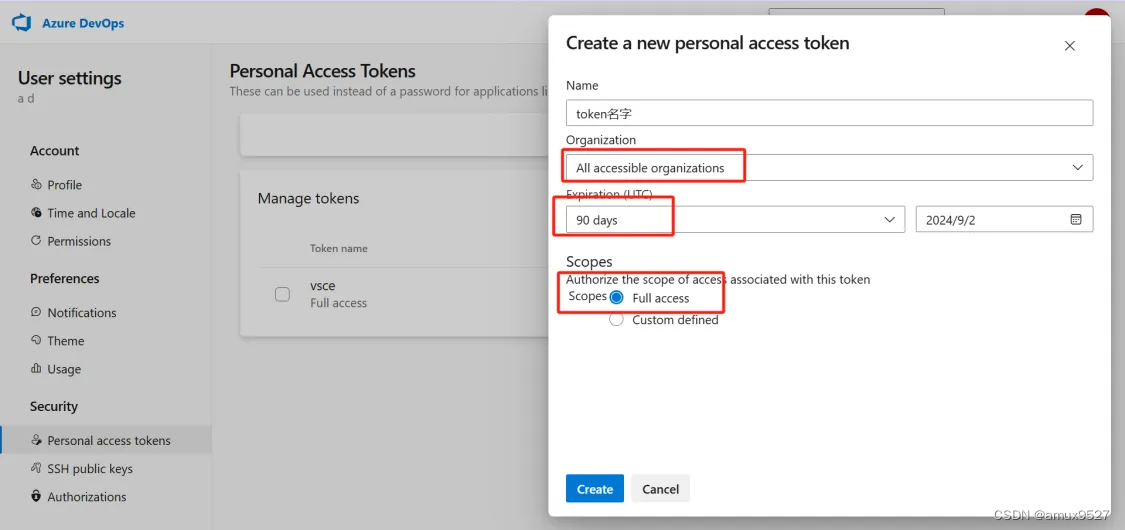Click the Full access text under vsce
This screenshot has width=1125, height=530.
[339, 303]
